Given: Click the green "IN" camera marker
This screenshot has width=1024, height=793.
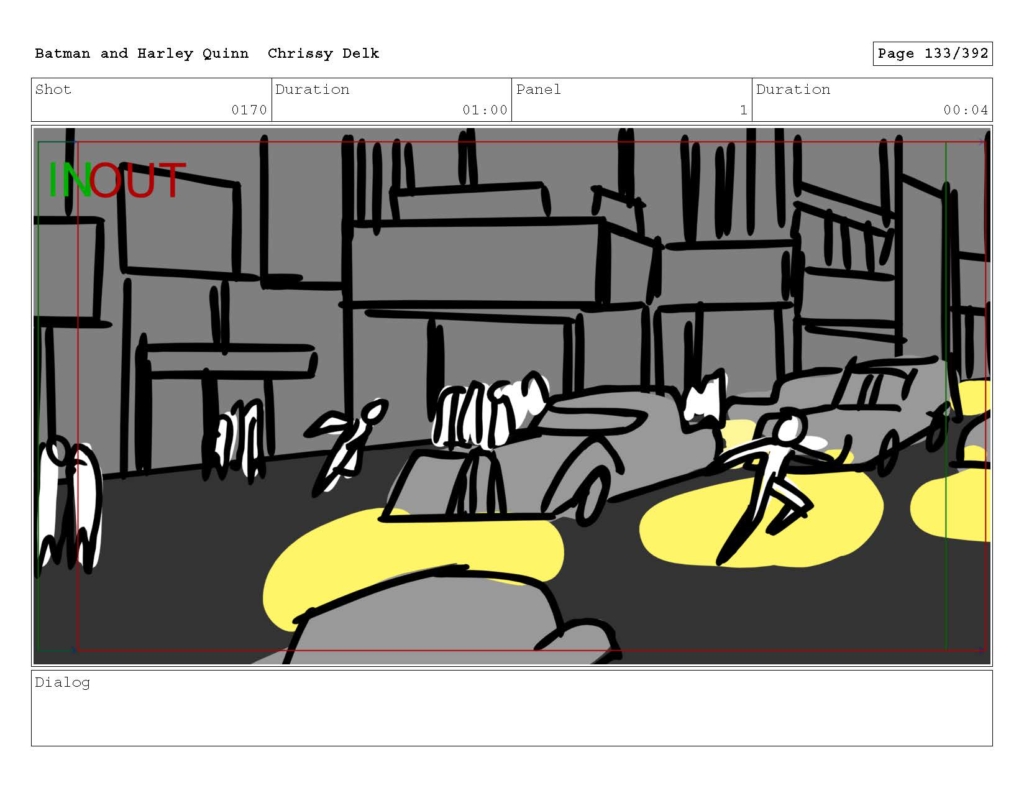Looking at the screenshot, I should click(x=69, y=180).
